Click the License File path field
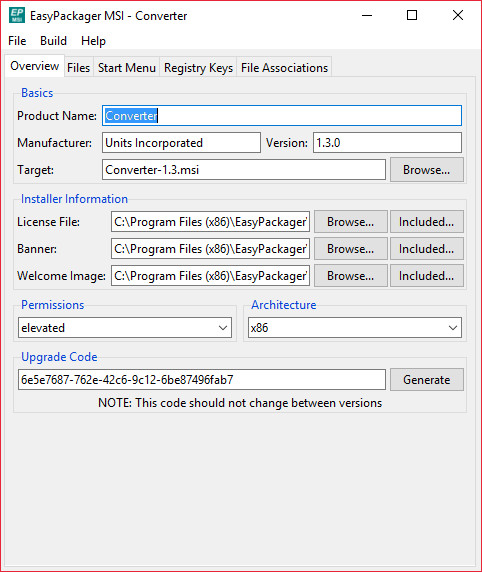This screenshot has height=572, width=482. click(x=210, y=221)
